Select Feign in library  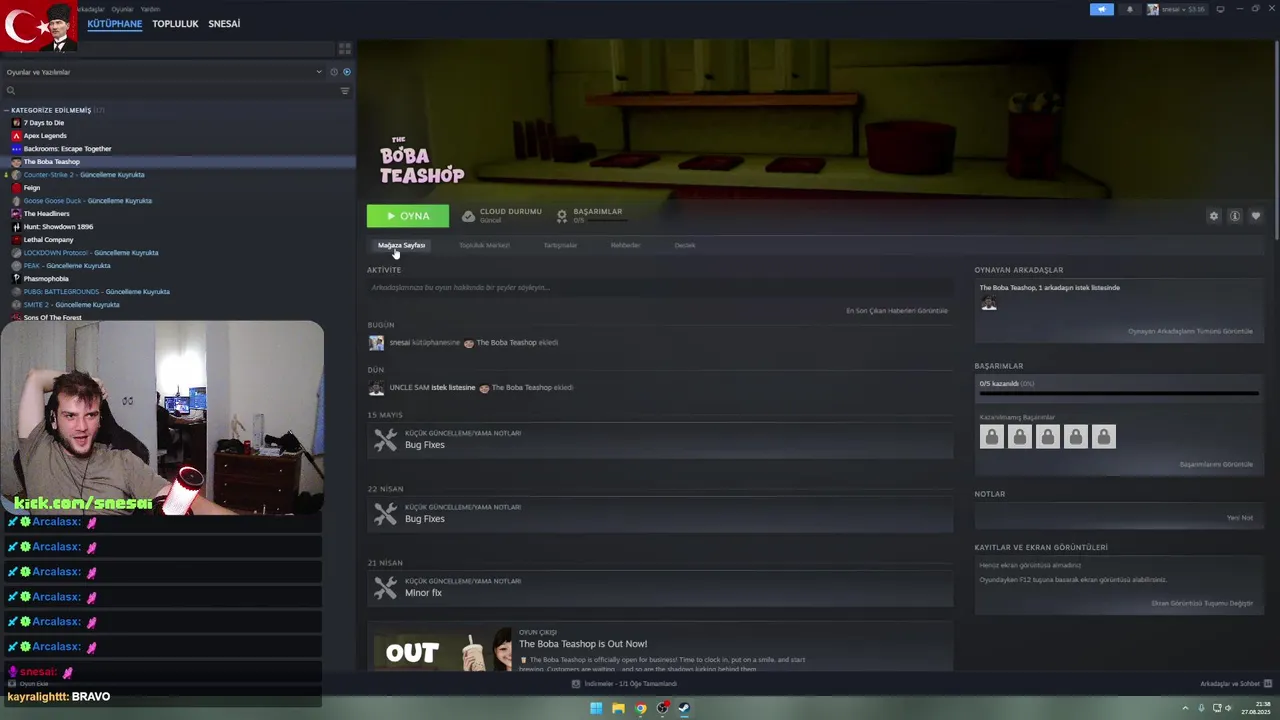(x=32, y=188)
